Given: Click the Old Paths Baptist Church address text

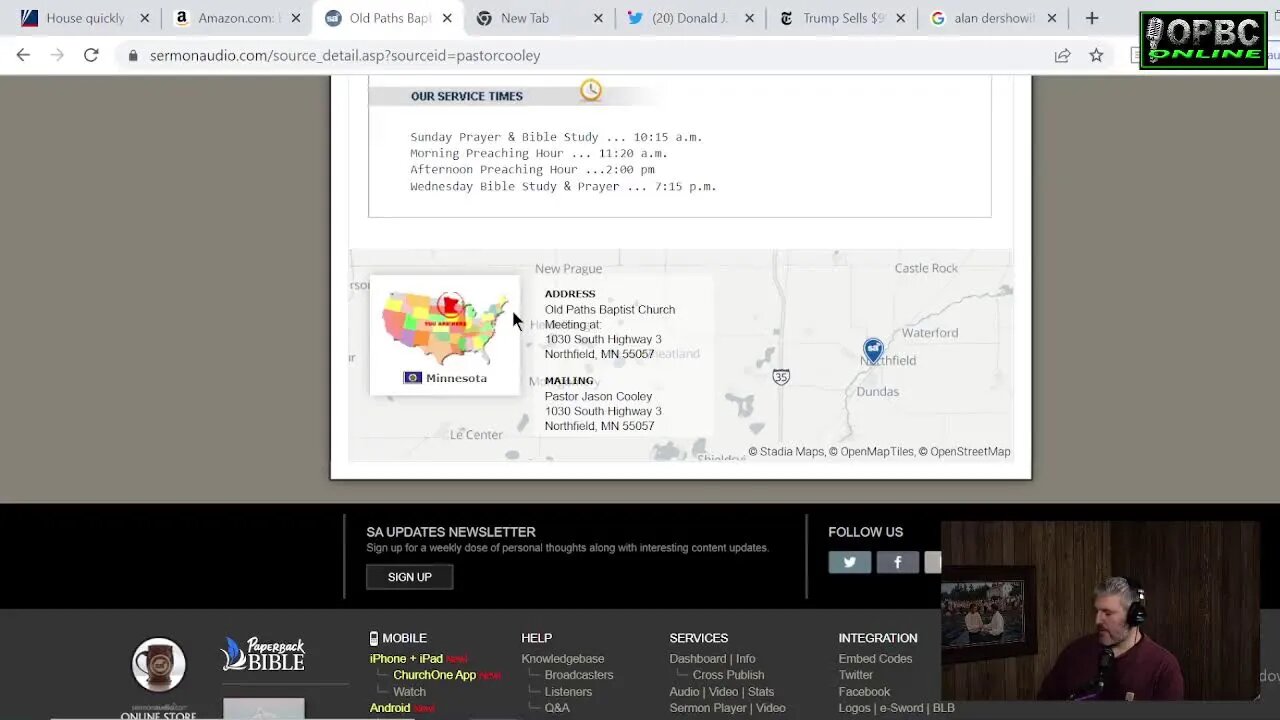Looking at the screenshot, I should pos(610,310).
